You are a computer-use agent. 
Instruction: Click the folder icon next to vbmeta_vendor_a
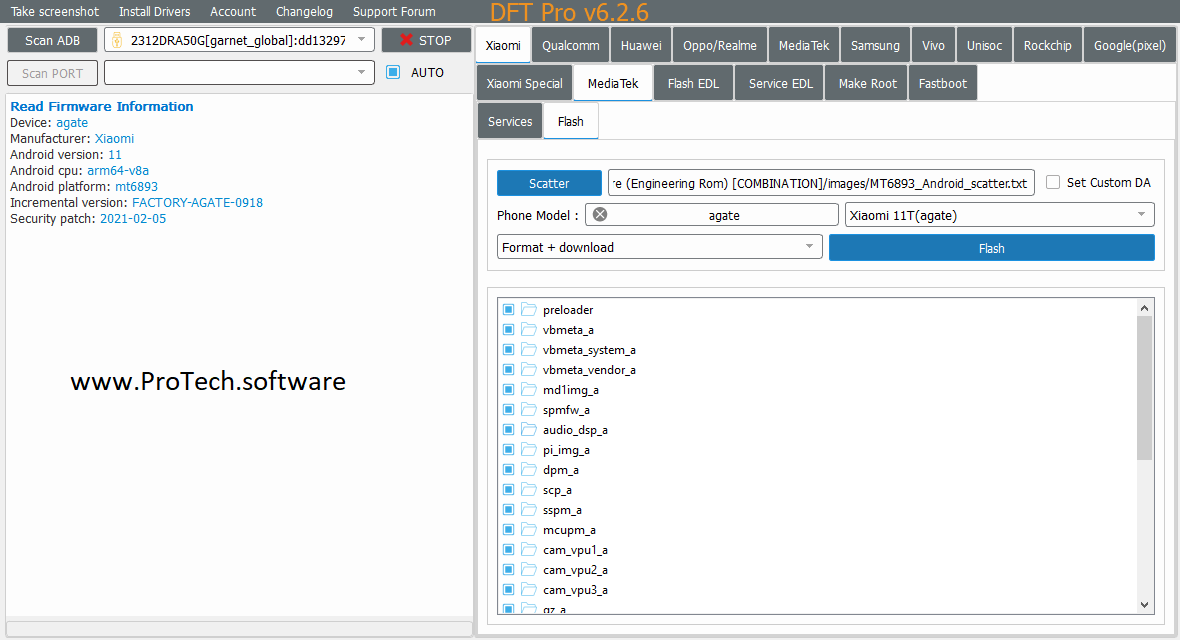tap(529, 370)
